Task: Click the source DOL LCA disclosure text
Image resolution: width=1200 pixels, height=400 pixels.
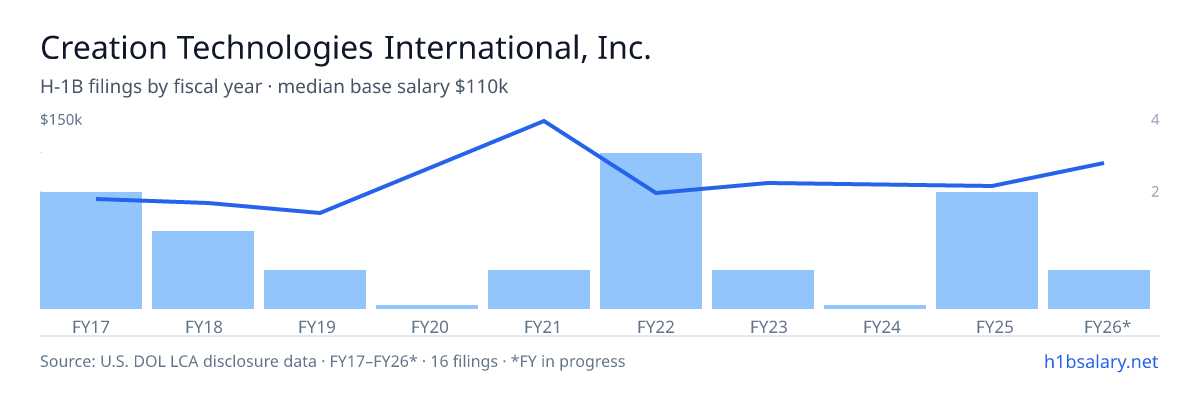Action: [332, 361]
